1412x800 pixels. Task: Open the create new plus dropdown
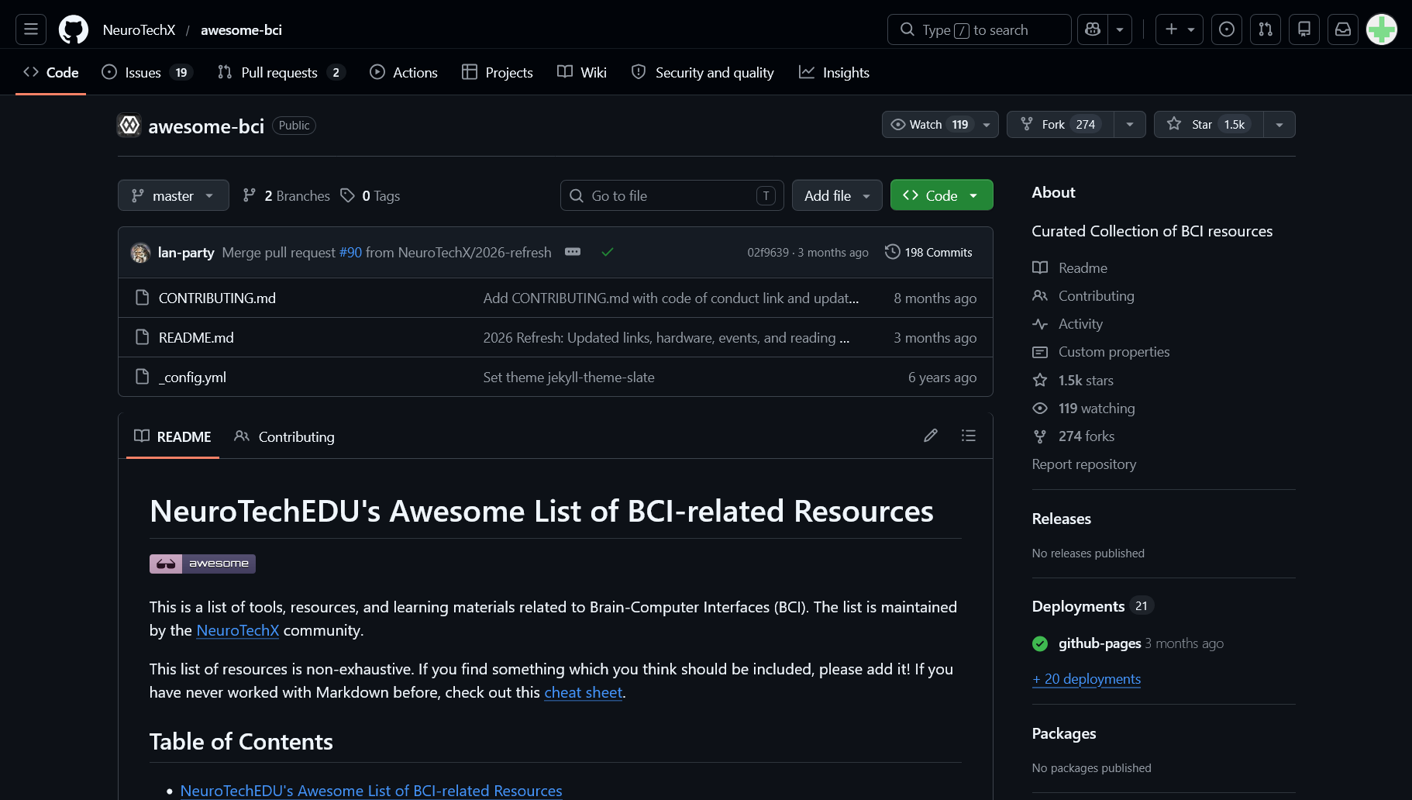(x=1180, y=30)
